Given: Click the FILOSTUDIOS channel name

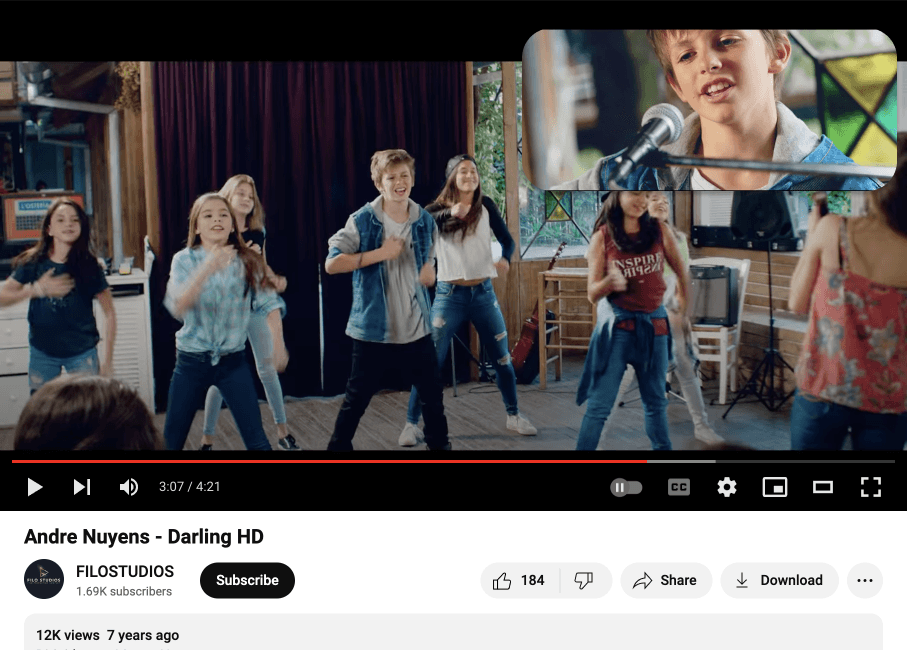Looking at the screenshot, I should tap(125, 572).
